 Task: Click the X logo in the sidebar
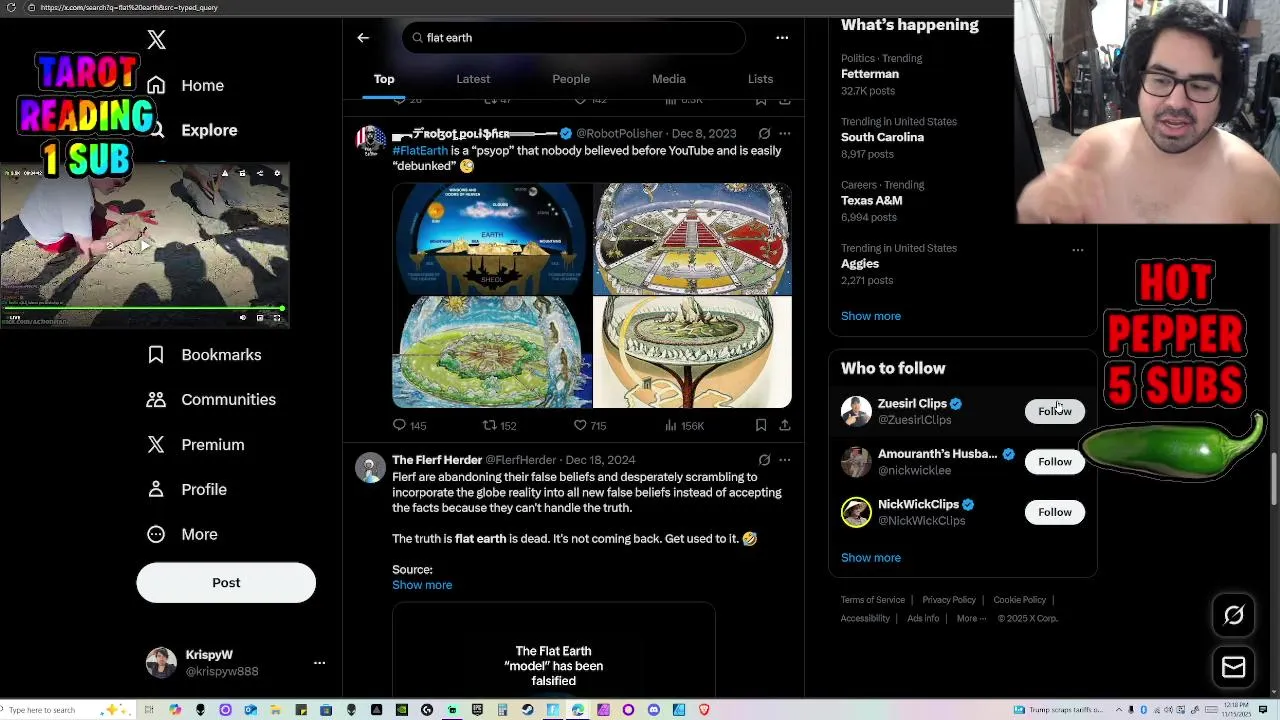tap(156, 40)
